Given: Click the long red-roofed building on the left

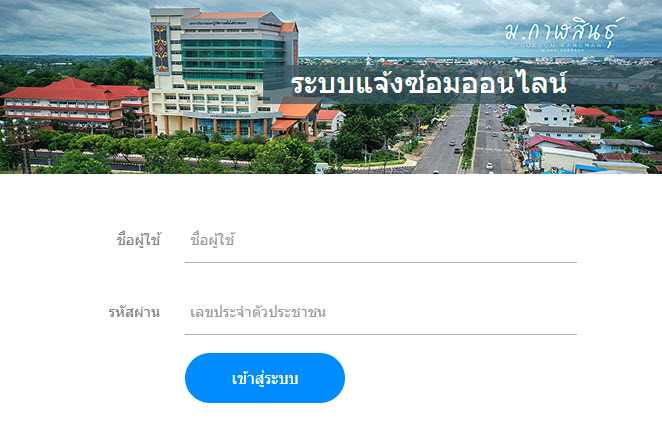Looking at the screenshot, I should click(x=74, y=103).
